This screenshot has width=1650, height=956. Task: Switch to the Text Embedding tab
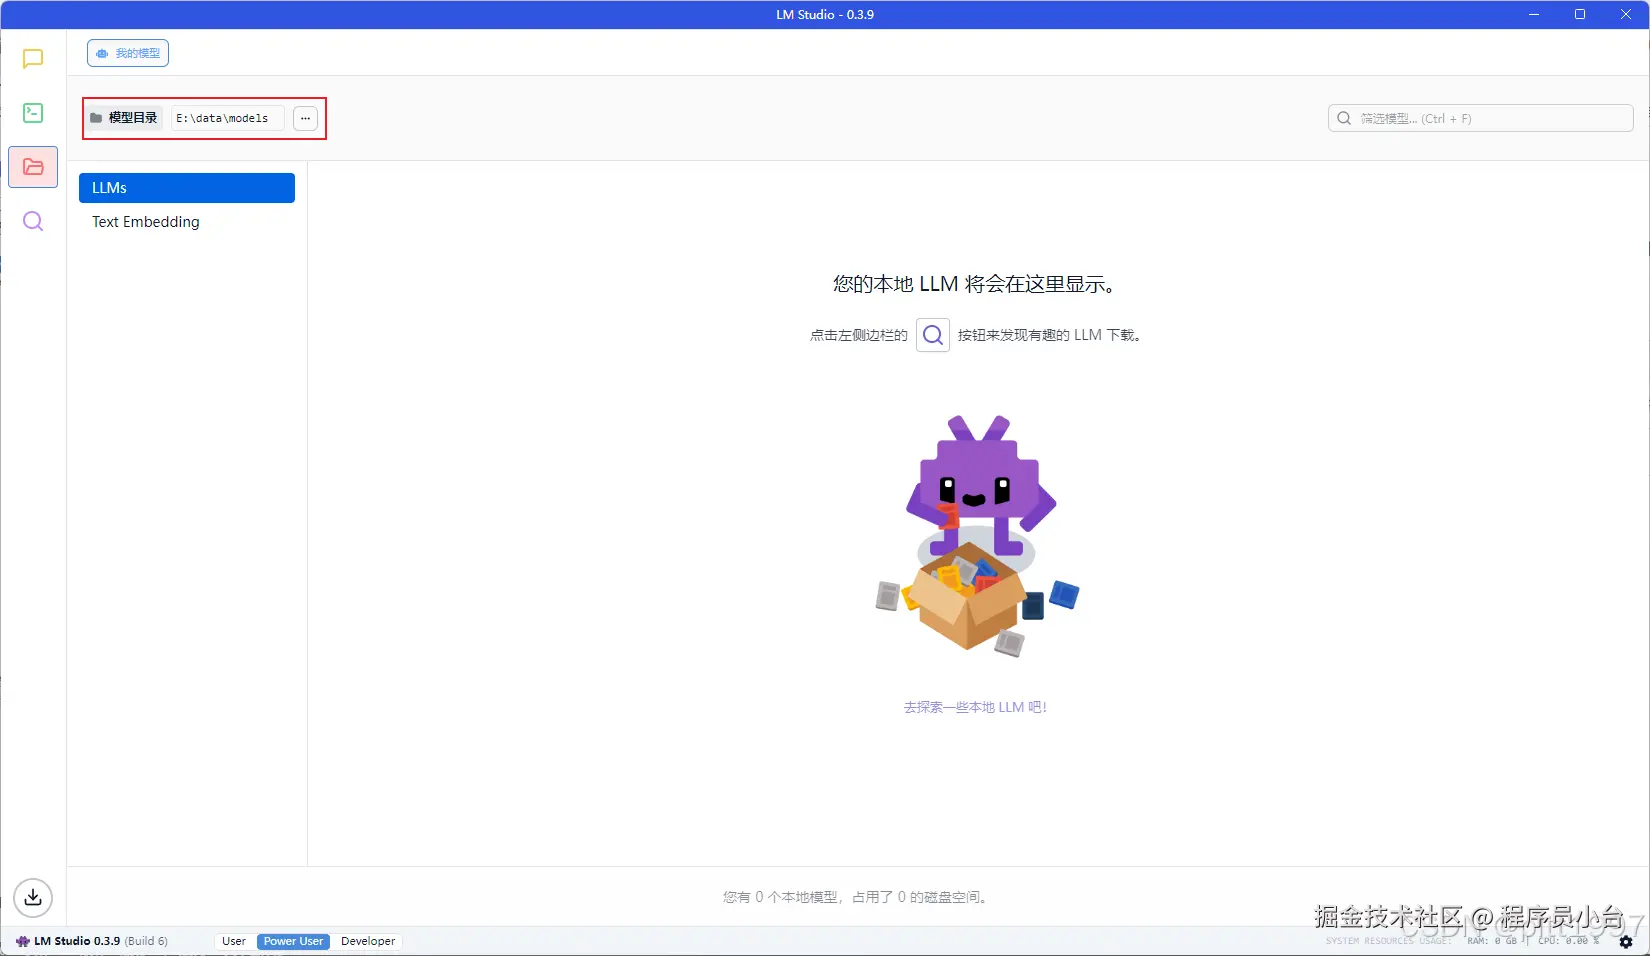(x=145, y=222)
